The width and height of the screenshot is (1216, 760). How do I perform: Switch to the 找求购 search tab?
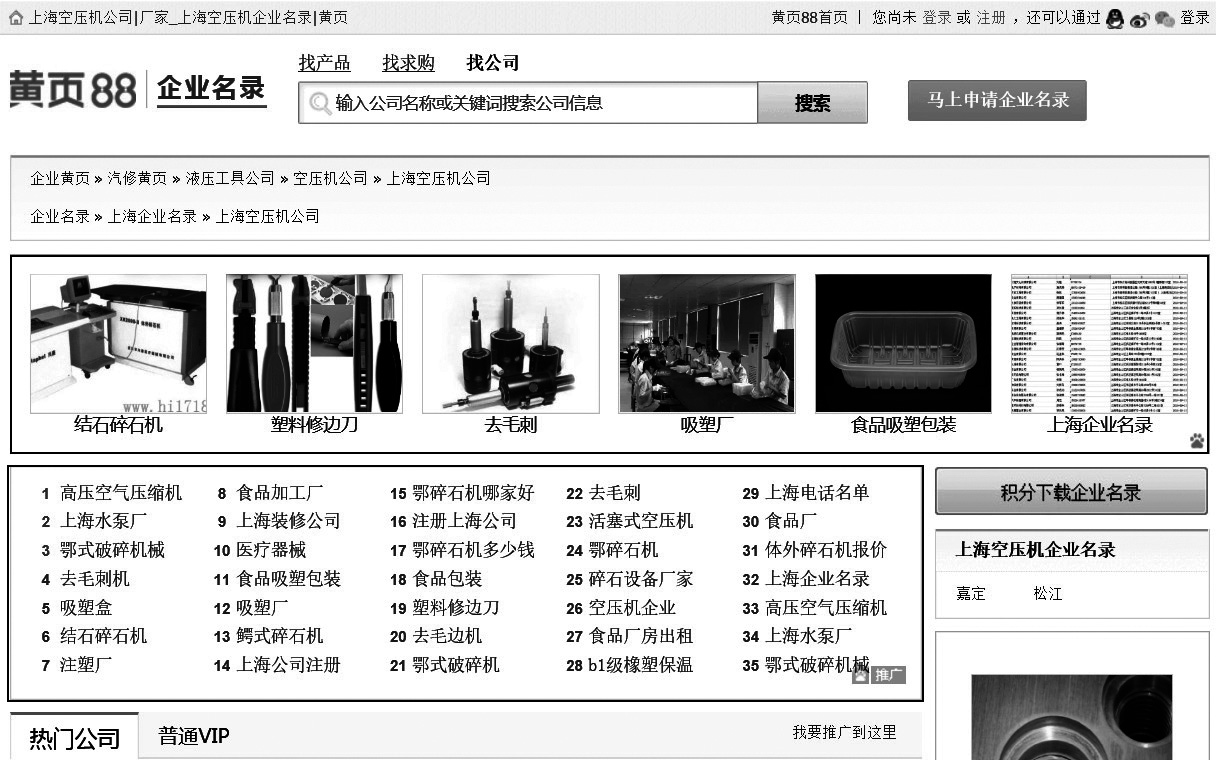(x=408, y=63)
